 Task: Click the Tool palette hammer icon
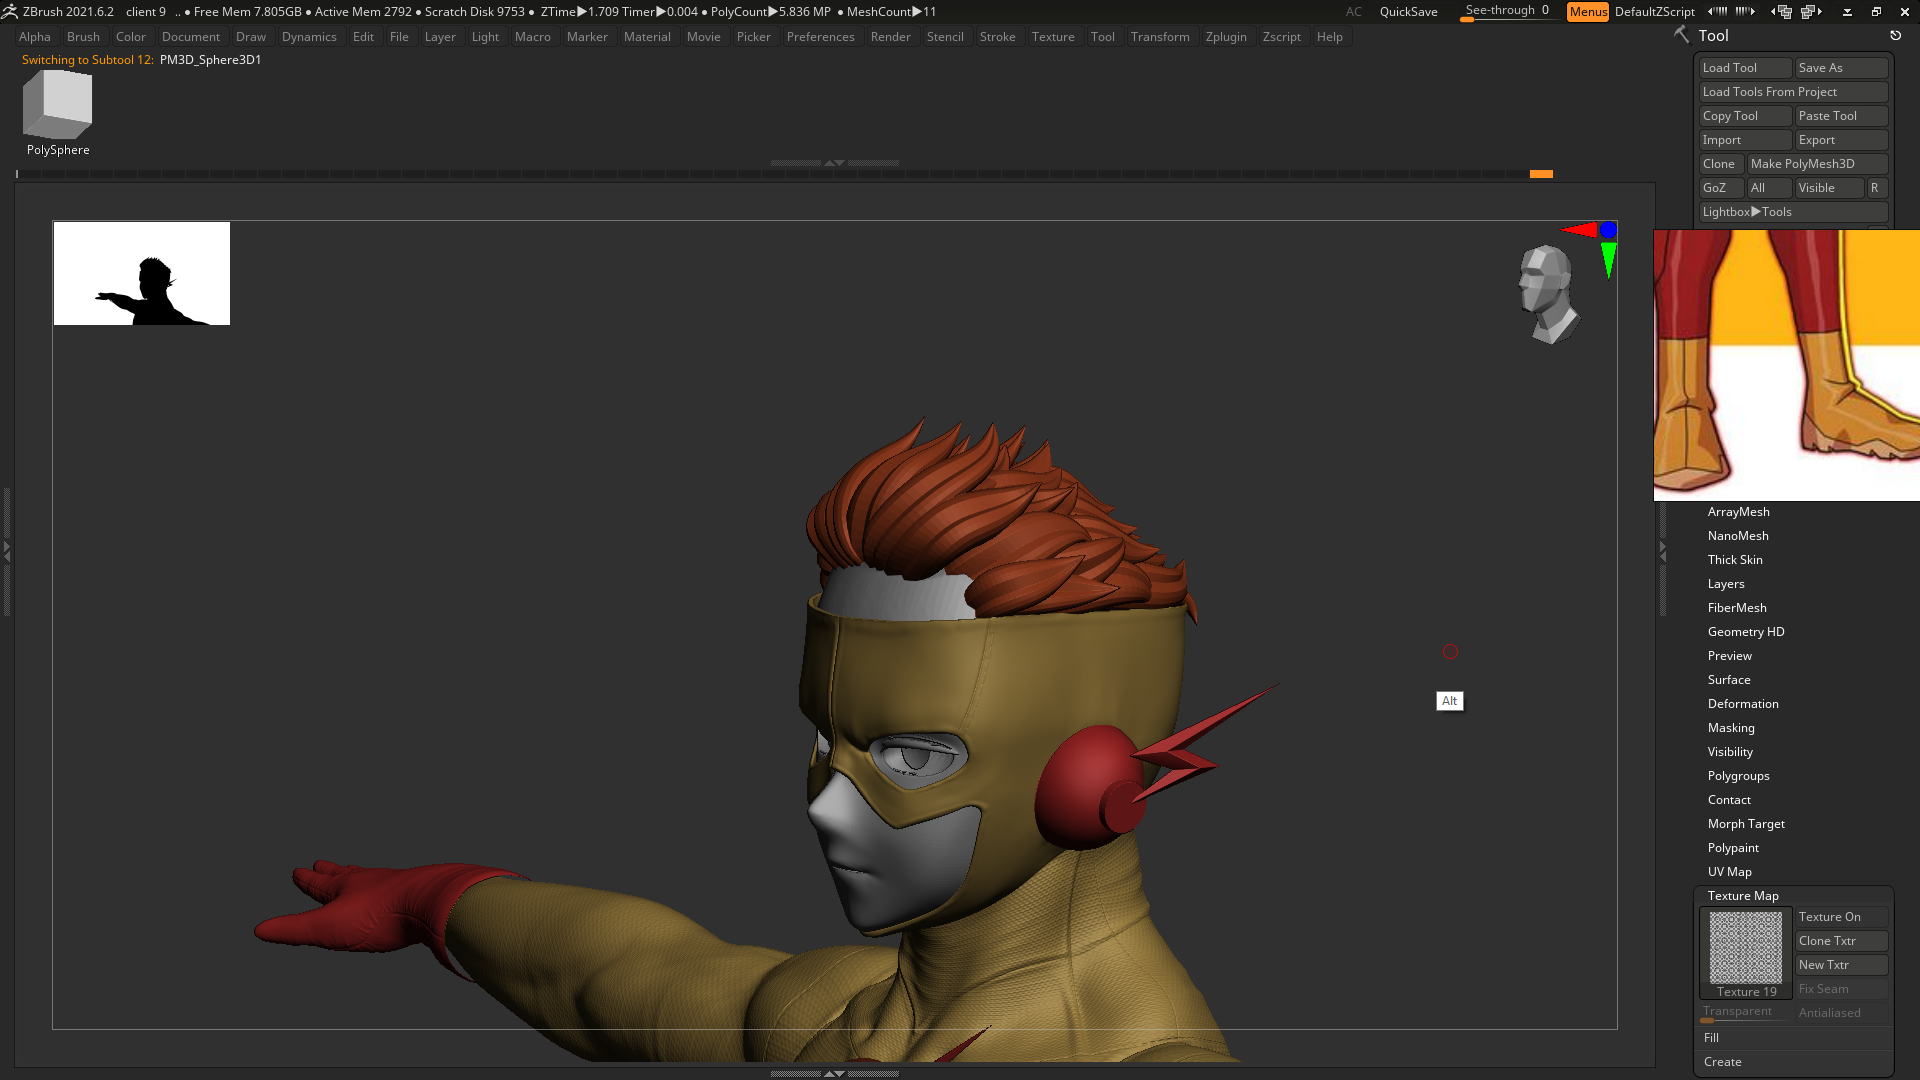1681,35
